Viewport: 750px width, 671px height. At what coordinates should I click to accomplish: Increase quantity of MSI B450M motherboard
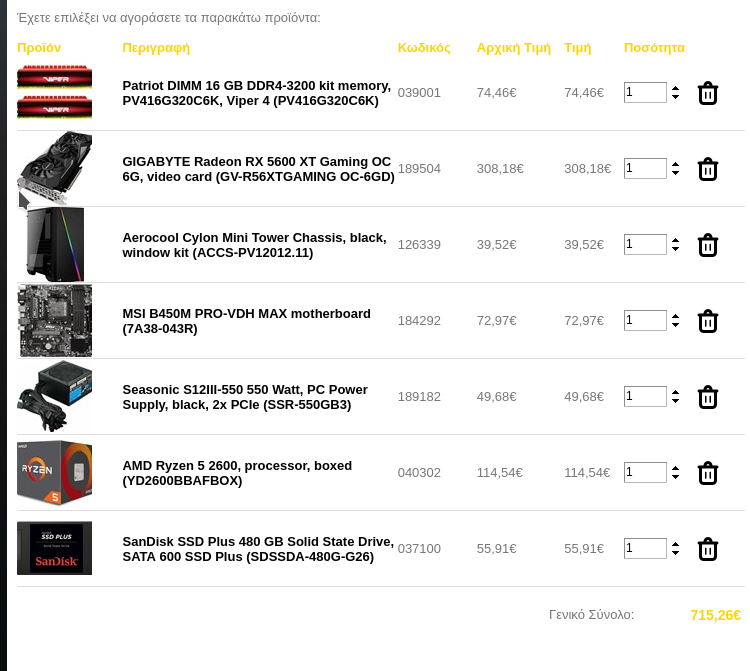(x=675, y=316)
